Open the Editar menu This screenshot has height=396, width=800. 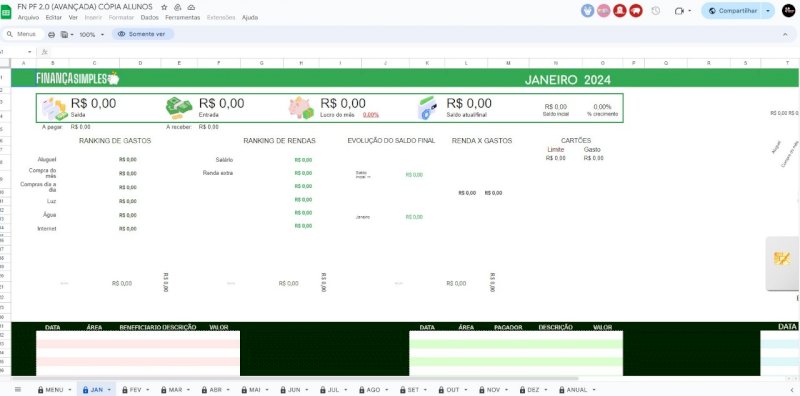click(54, 17)
